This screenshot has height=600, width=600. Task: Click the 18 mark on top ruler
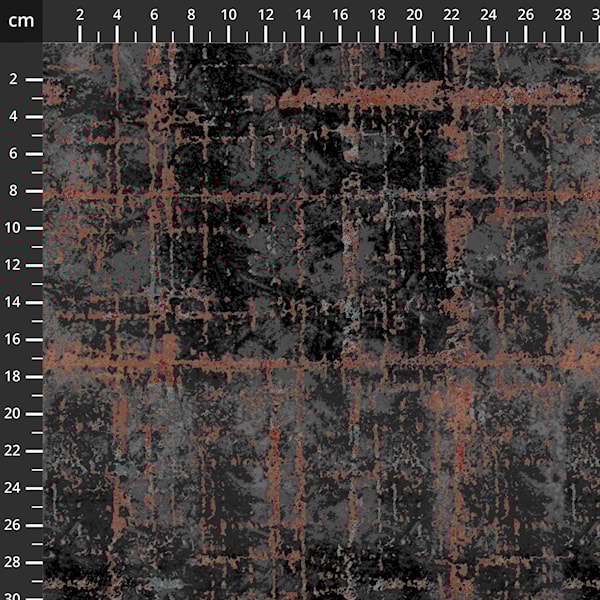[x=377, y=15]
